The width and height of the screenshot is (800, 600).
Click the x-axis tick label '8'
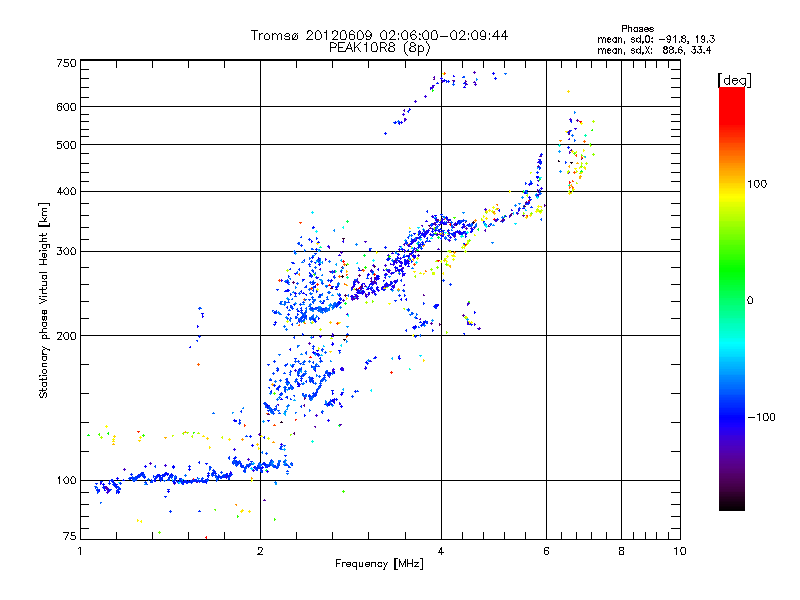point(621,551)
